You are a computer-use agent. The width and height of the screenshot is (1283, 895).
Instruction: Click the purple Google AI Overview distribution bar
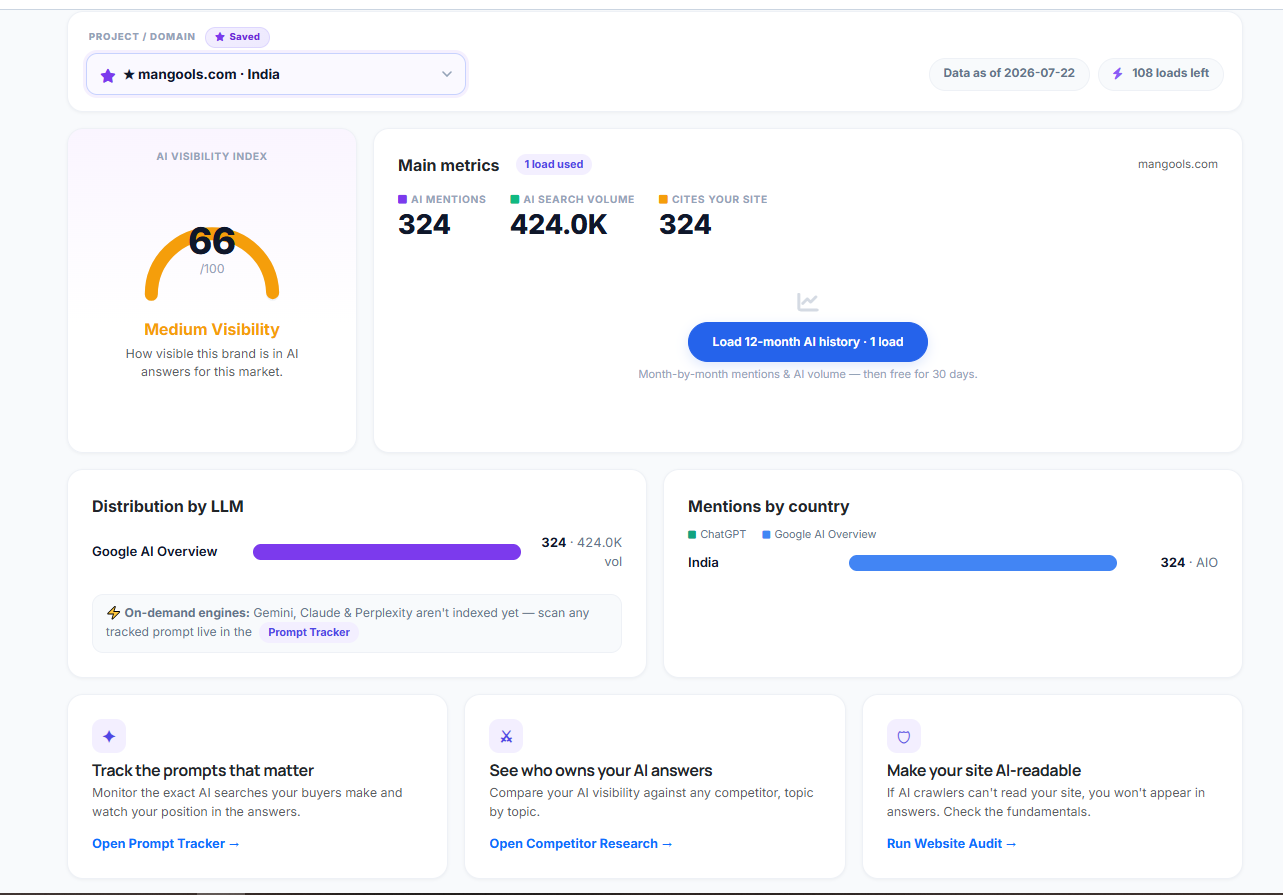tap(387, 552)
